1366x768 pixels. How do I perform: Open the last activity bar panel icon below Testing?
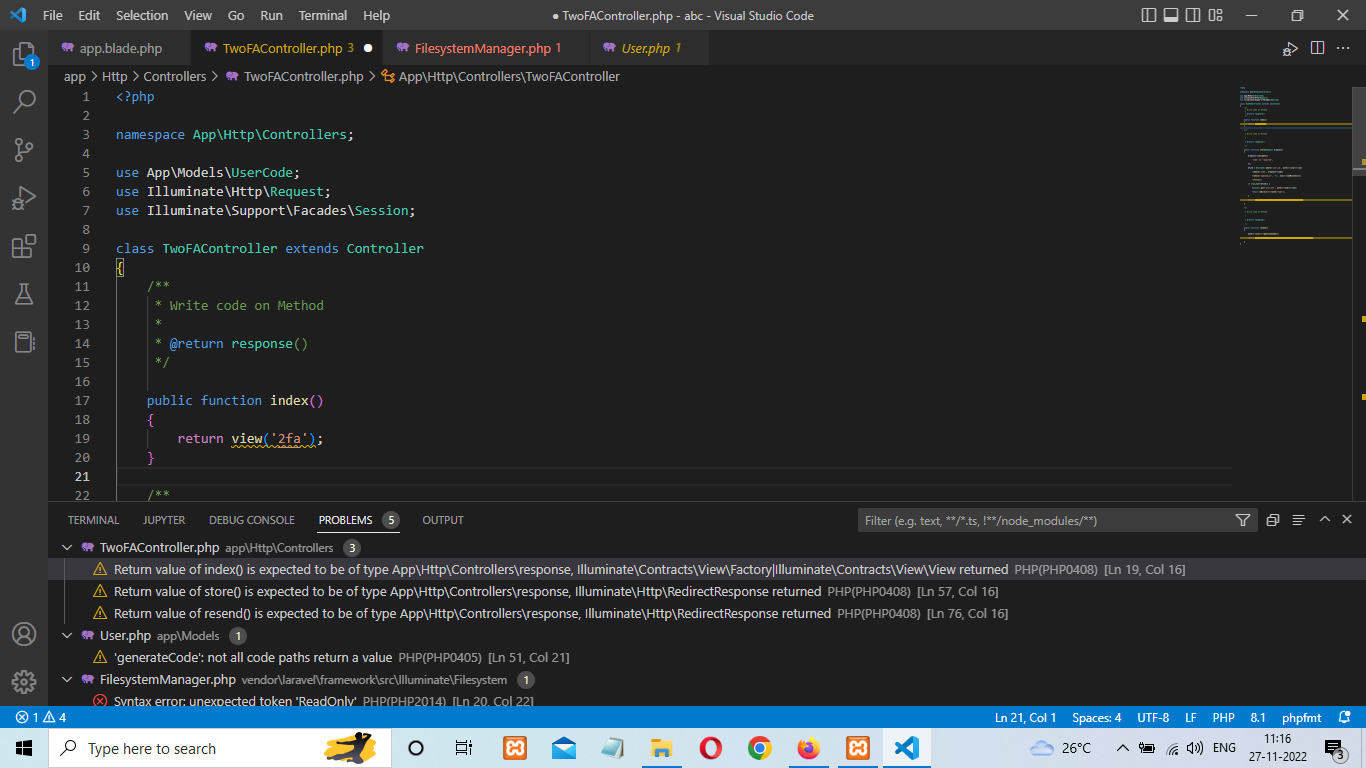pos(24,342)
